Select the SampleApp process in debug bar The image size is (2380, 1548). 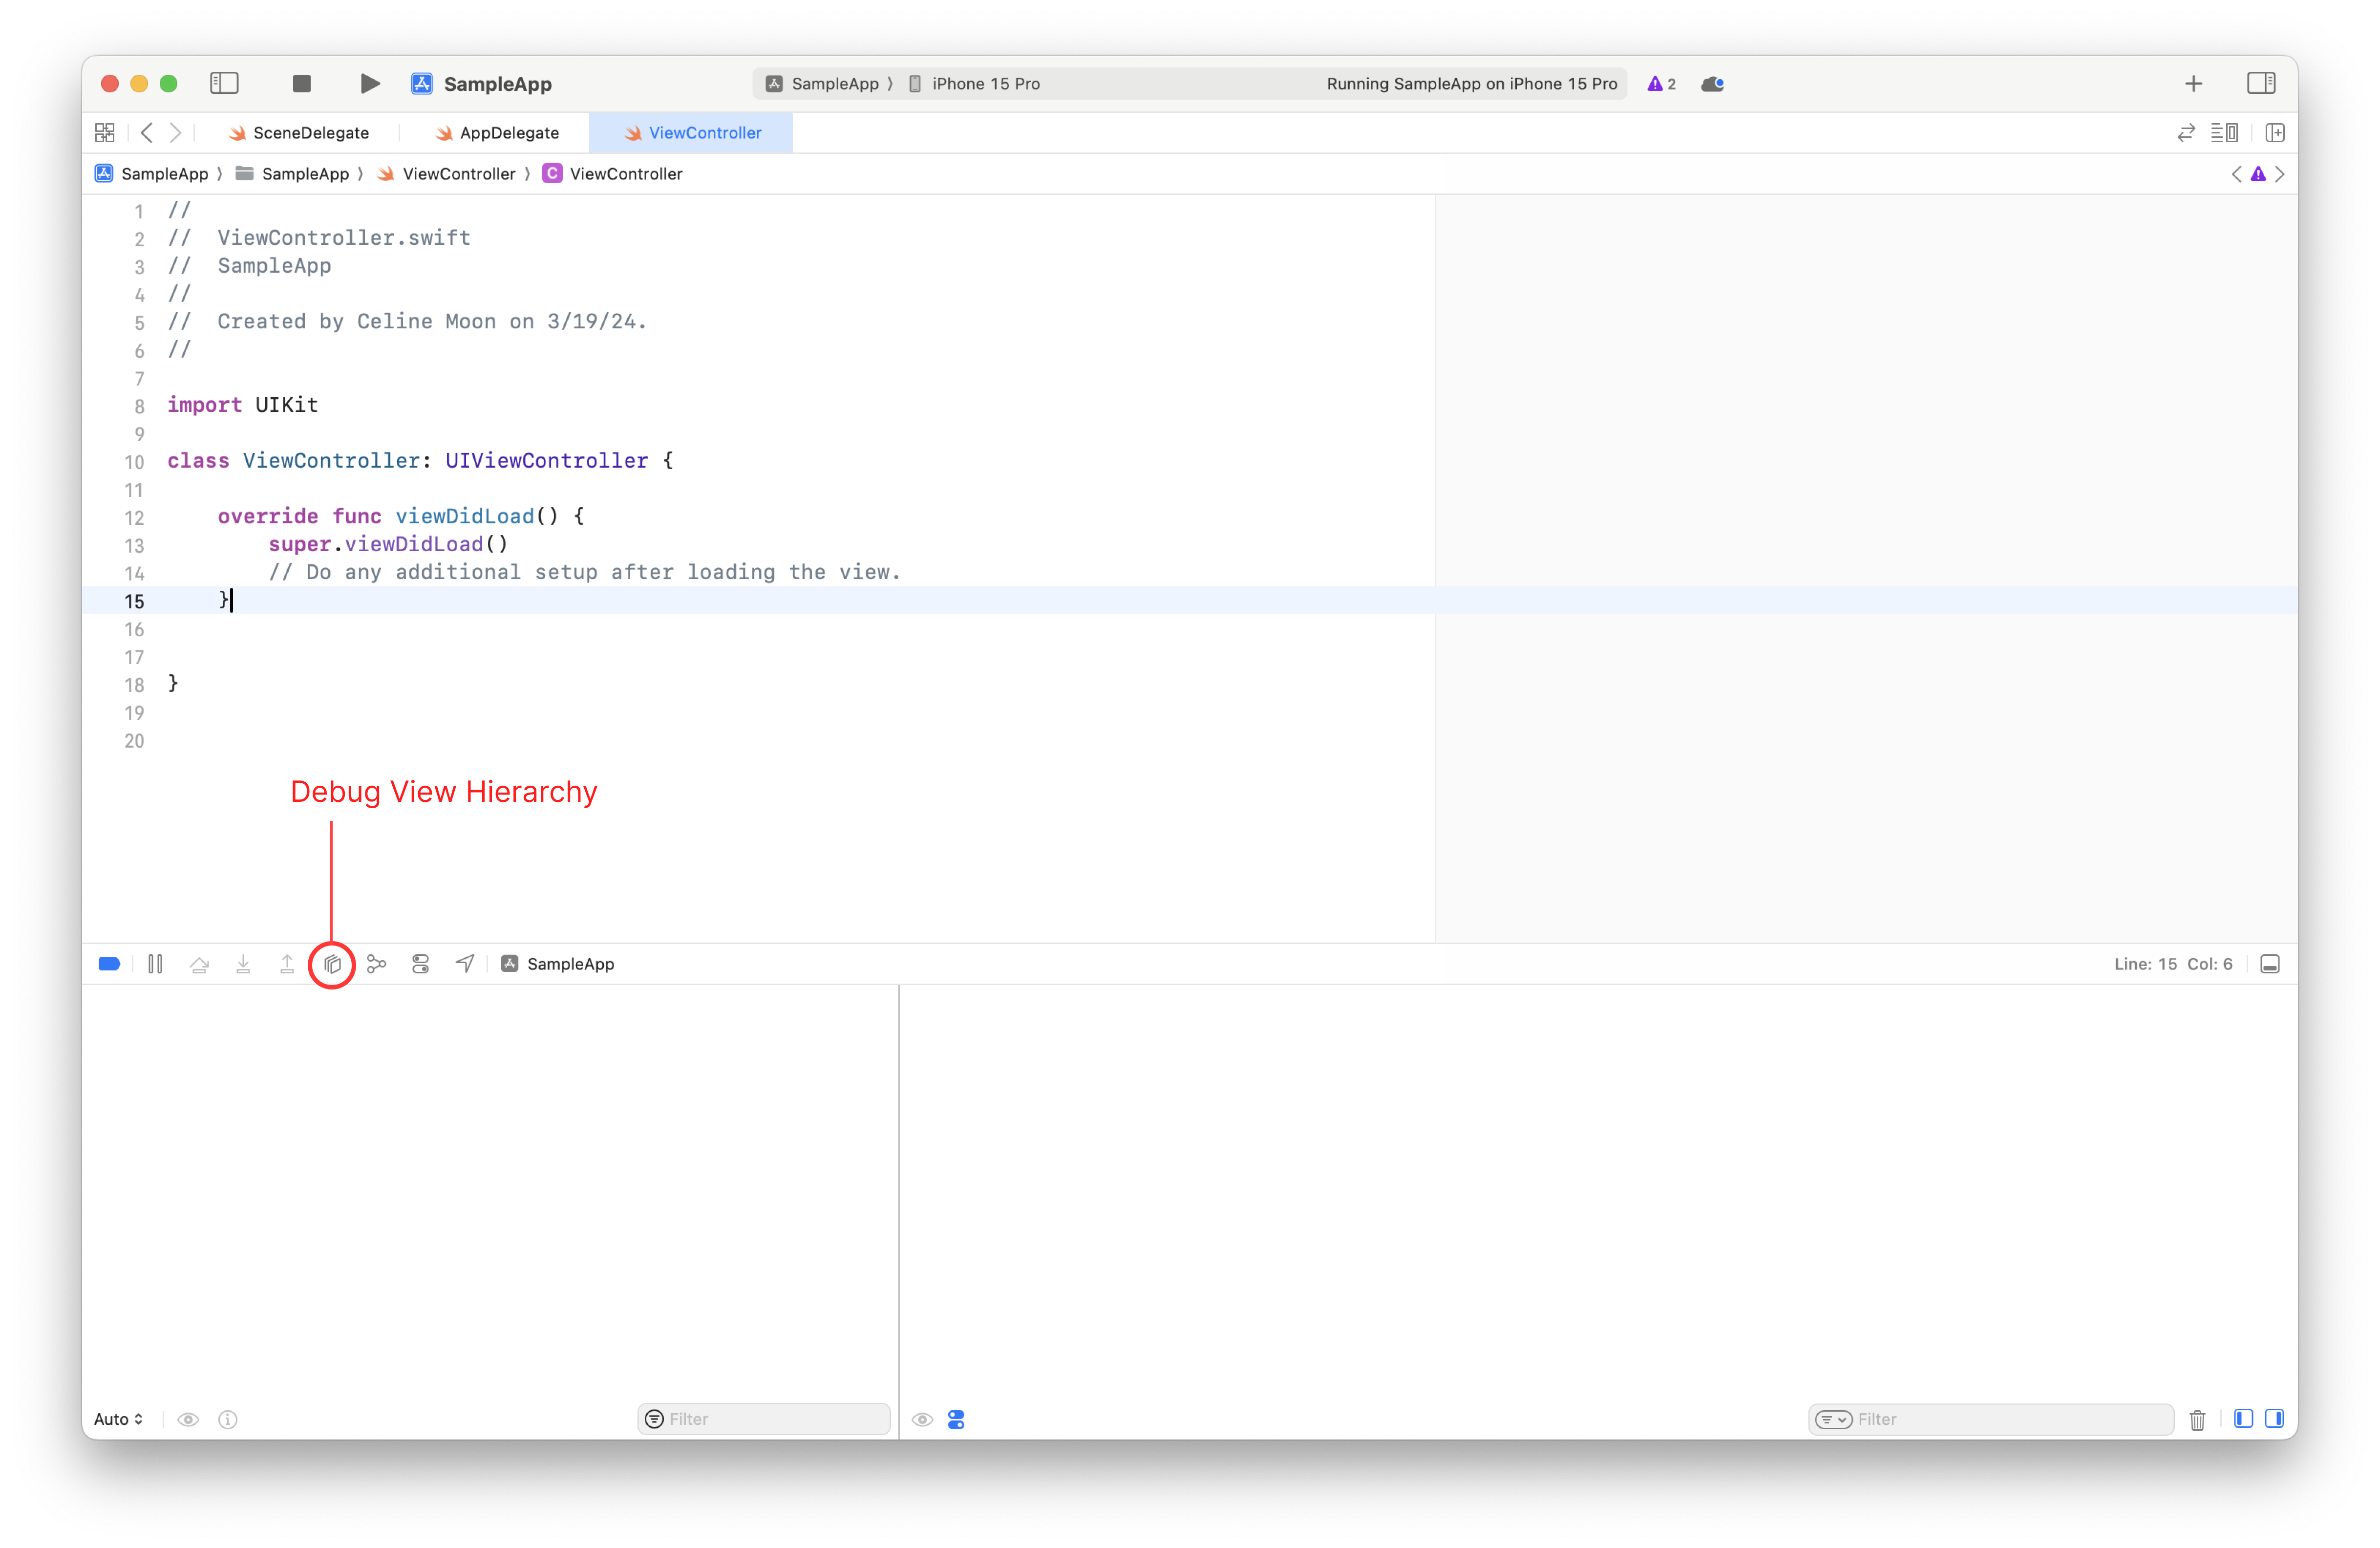pos(558,964)
